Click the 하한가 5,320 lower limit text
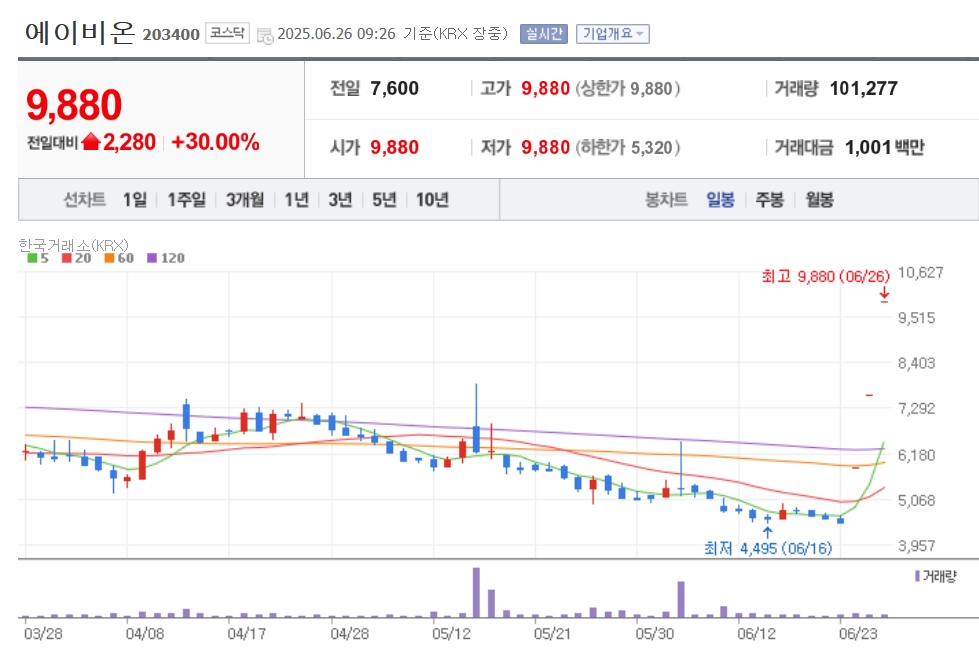The image size is (979, 661). [627, 147]
